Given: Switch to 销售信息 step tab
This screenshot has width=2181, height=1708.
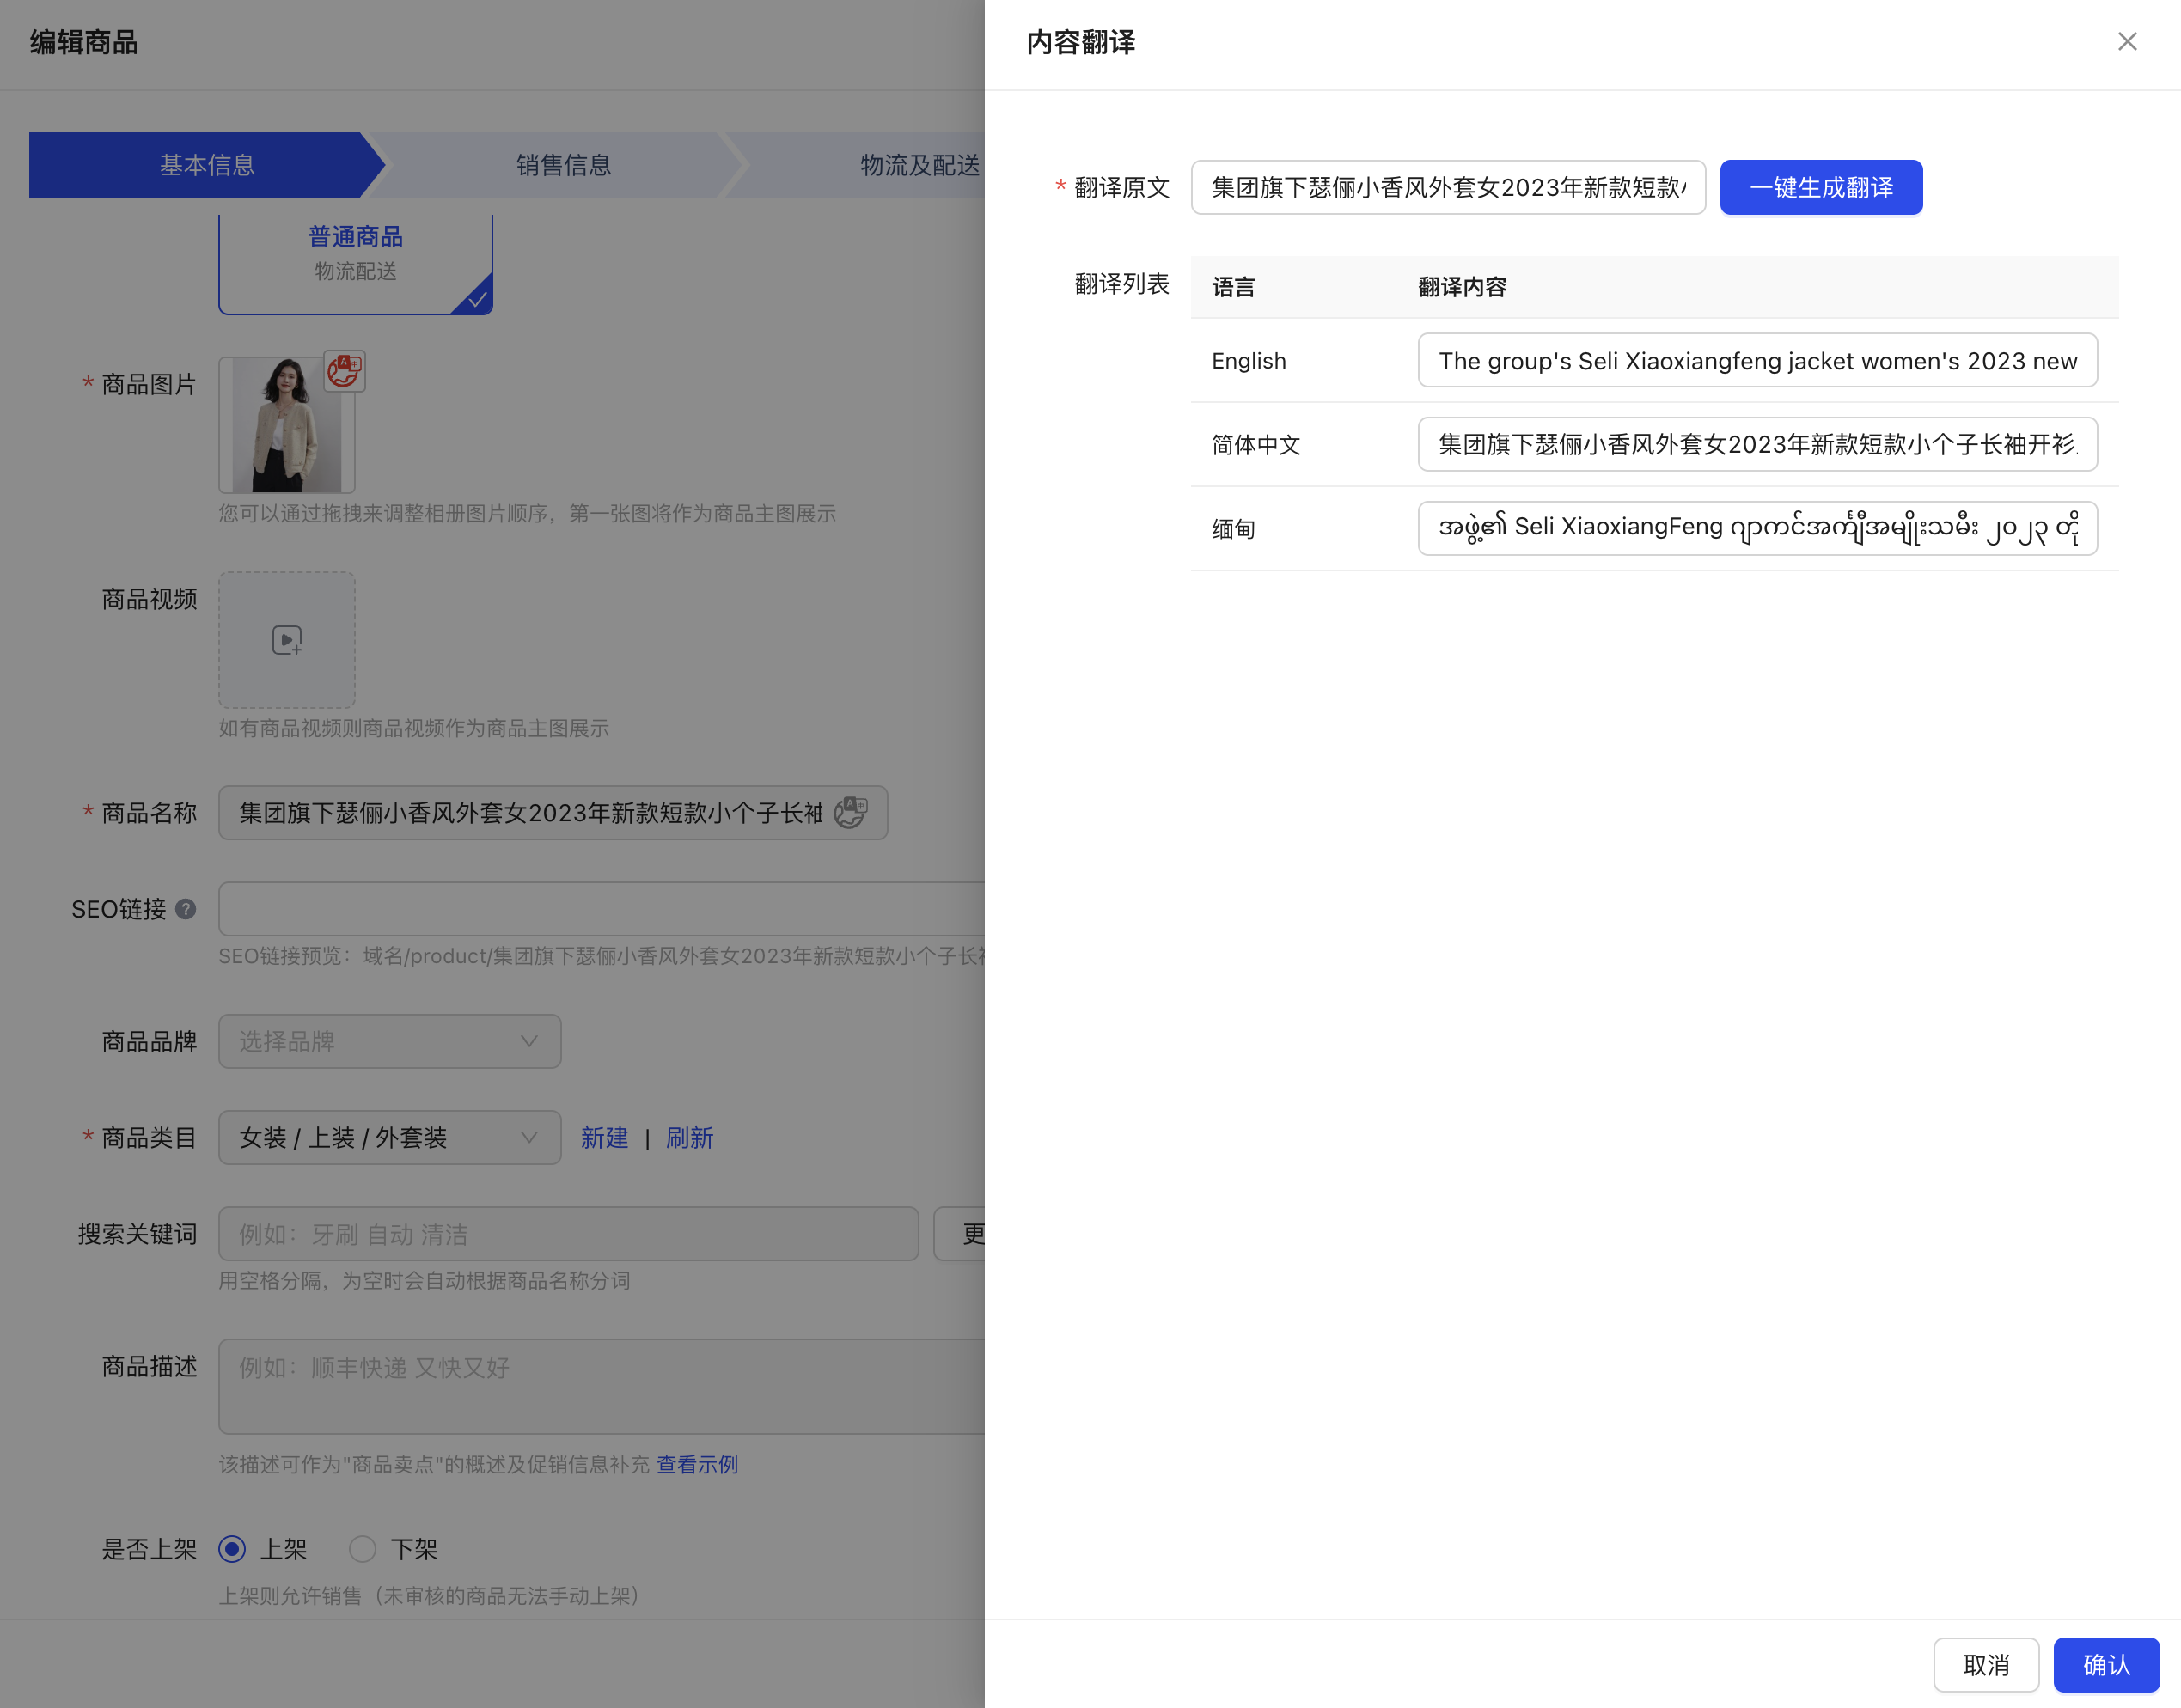Looking at the screenshot, I should click(563, 165).
